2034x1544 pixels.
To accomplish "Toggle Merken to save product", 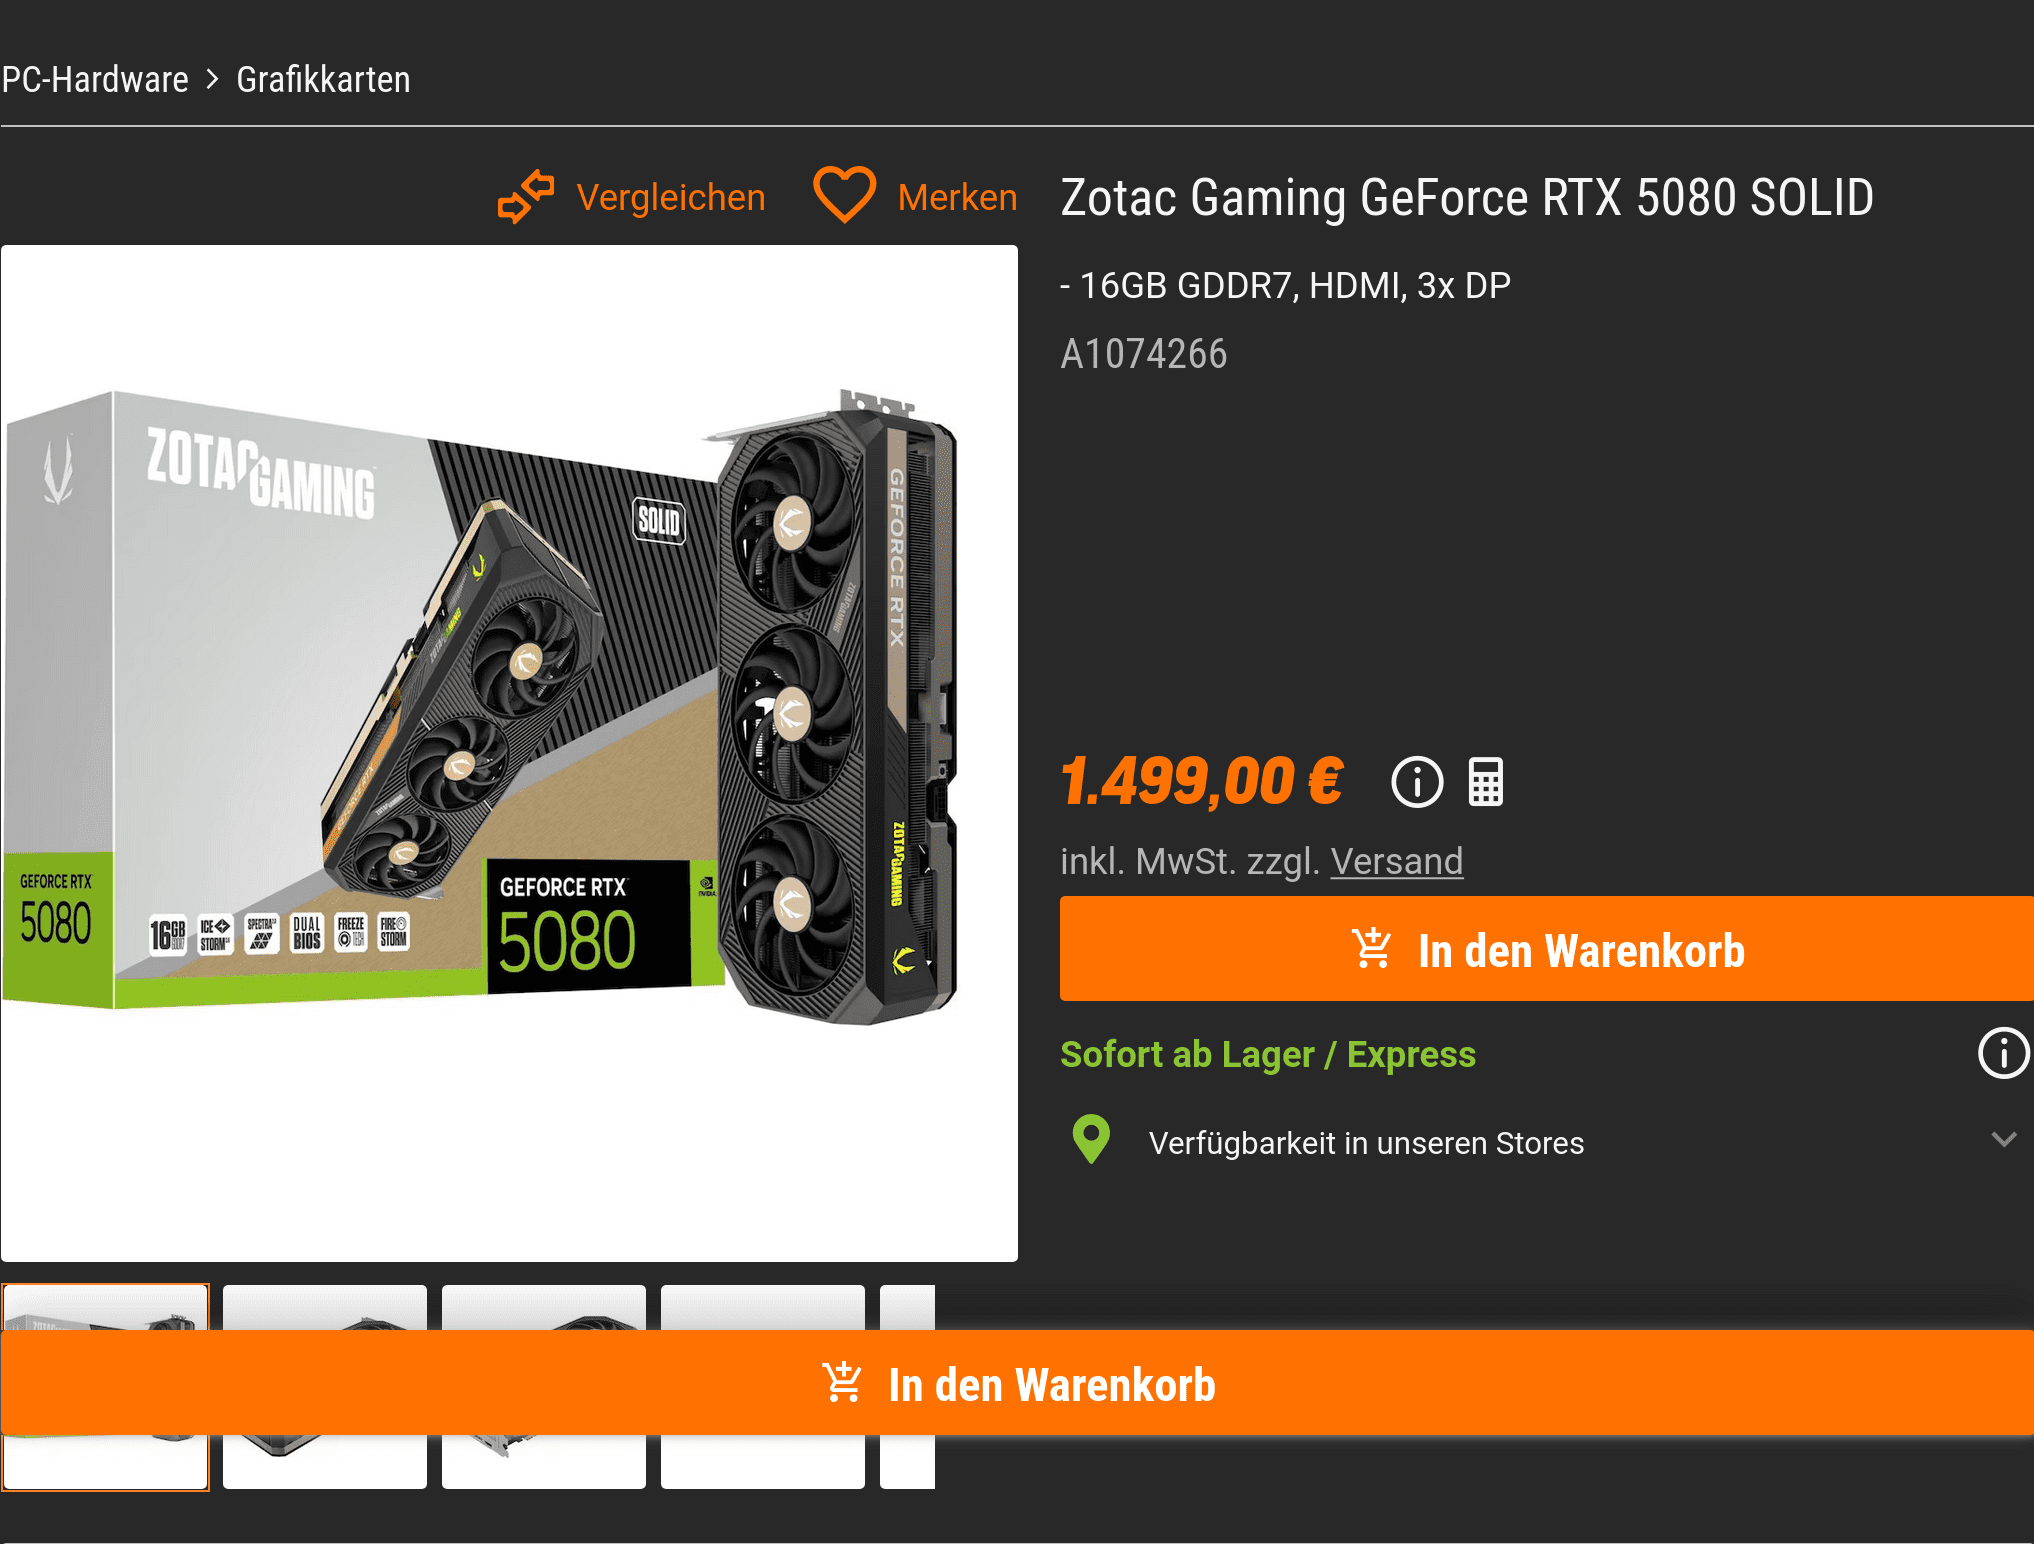I will click(957, 197).
